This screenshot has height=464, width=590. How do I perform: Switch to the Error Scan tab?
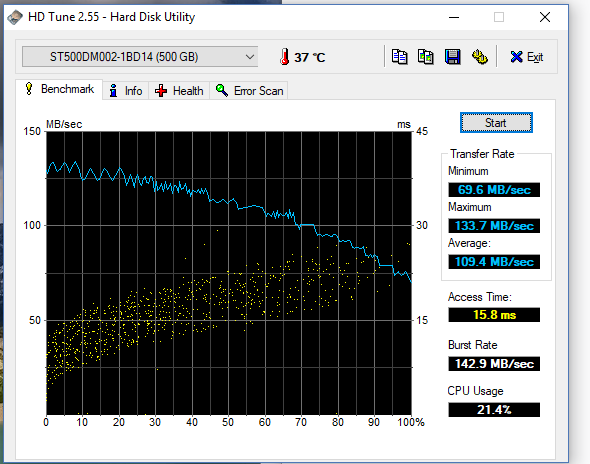pyautogui.click(x=249, y=91)
